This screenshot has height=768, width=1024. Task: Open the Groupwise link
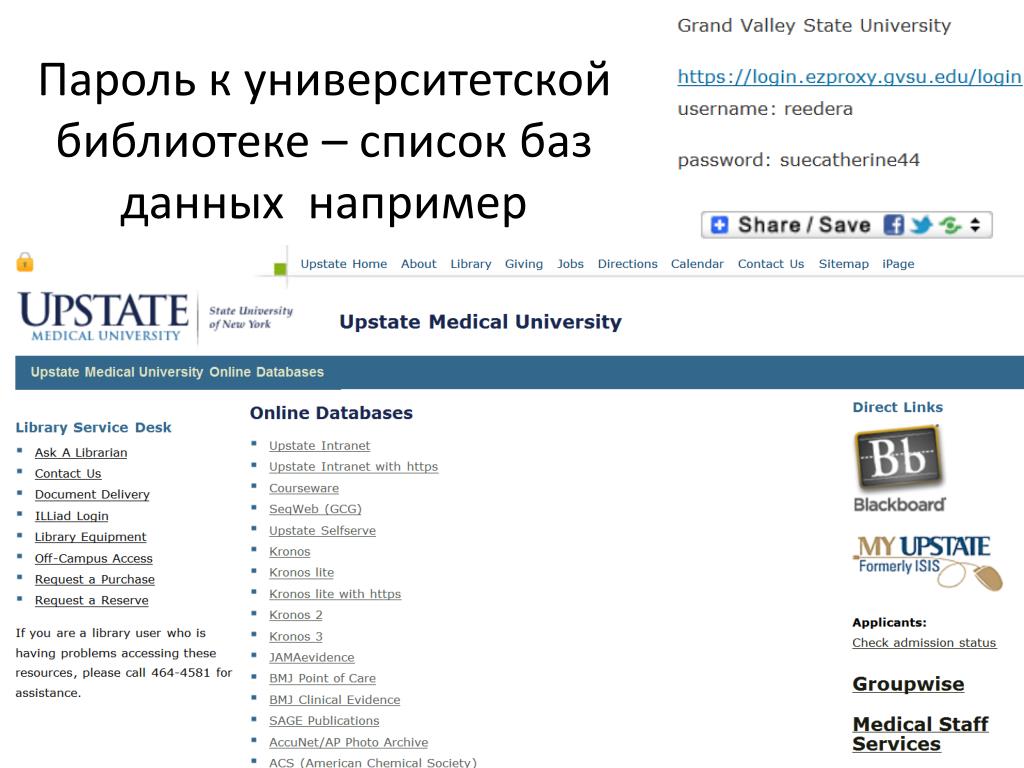click(x=908, y=684)
